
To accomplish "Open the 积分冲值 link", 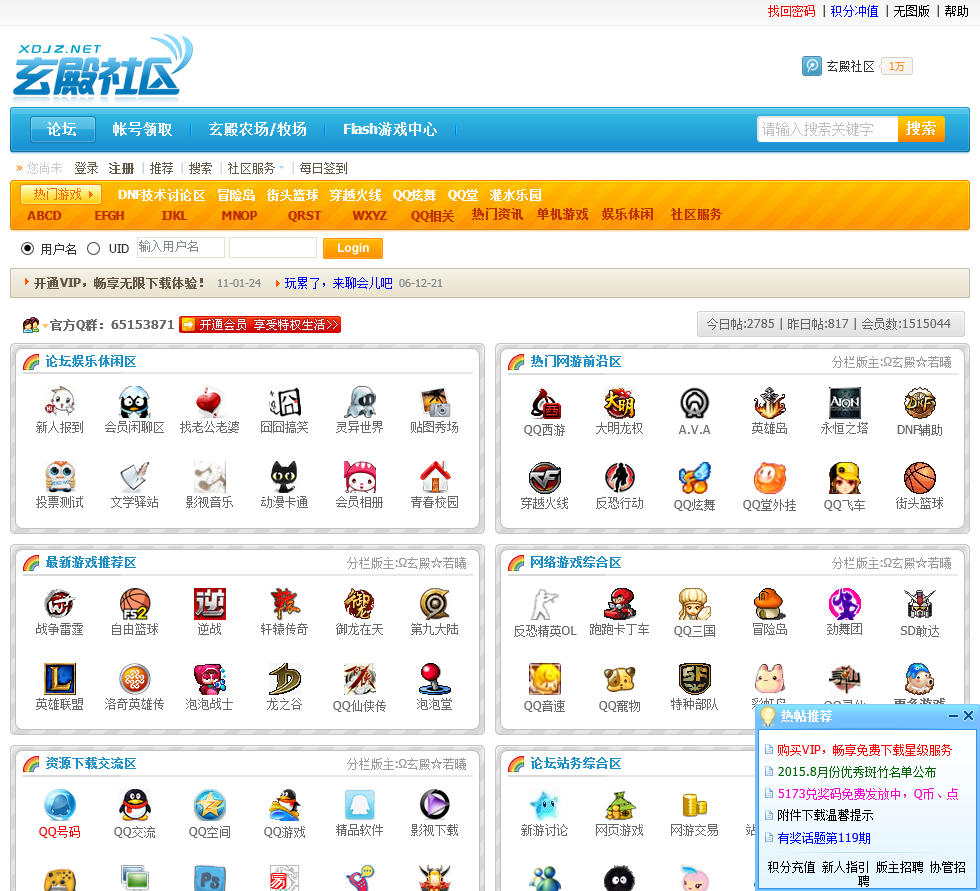I will pos(854,11).
